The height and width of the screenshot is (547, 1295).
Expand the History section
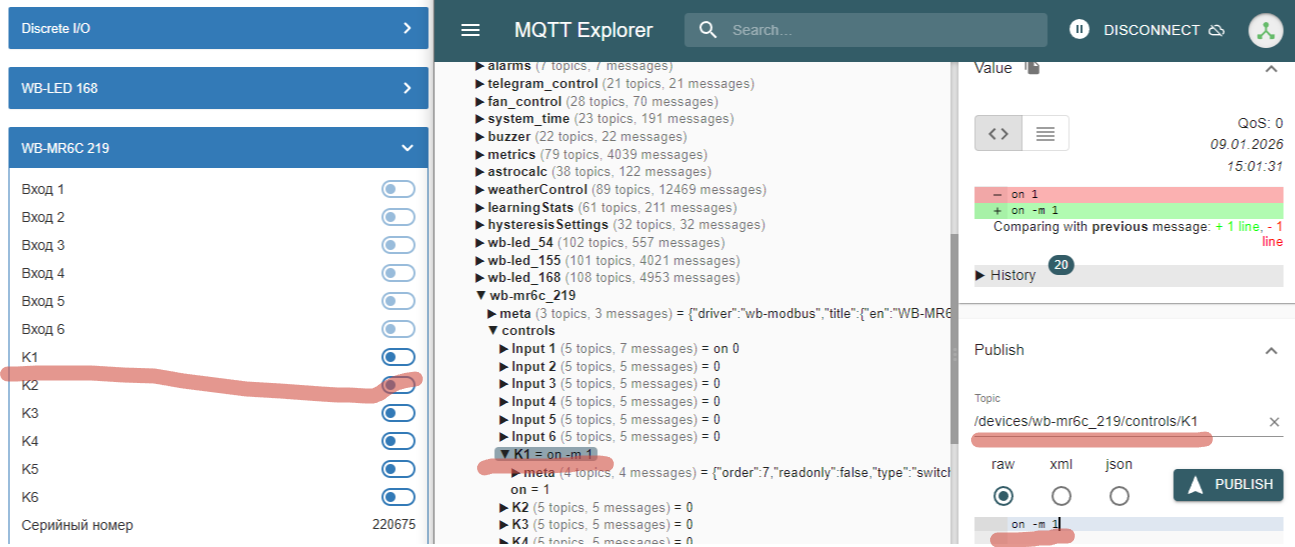pos(1005,275)
